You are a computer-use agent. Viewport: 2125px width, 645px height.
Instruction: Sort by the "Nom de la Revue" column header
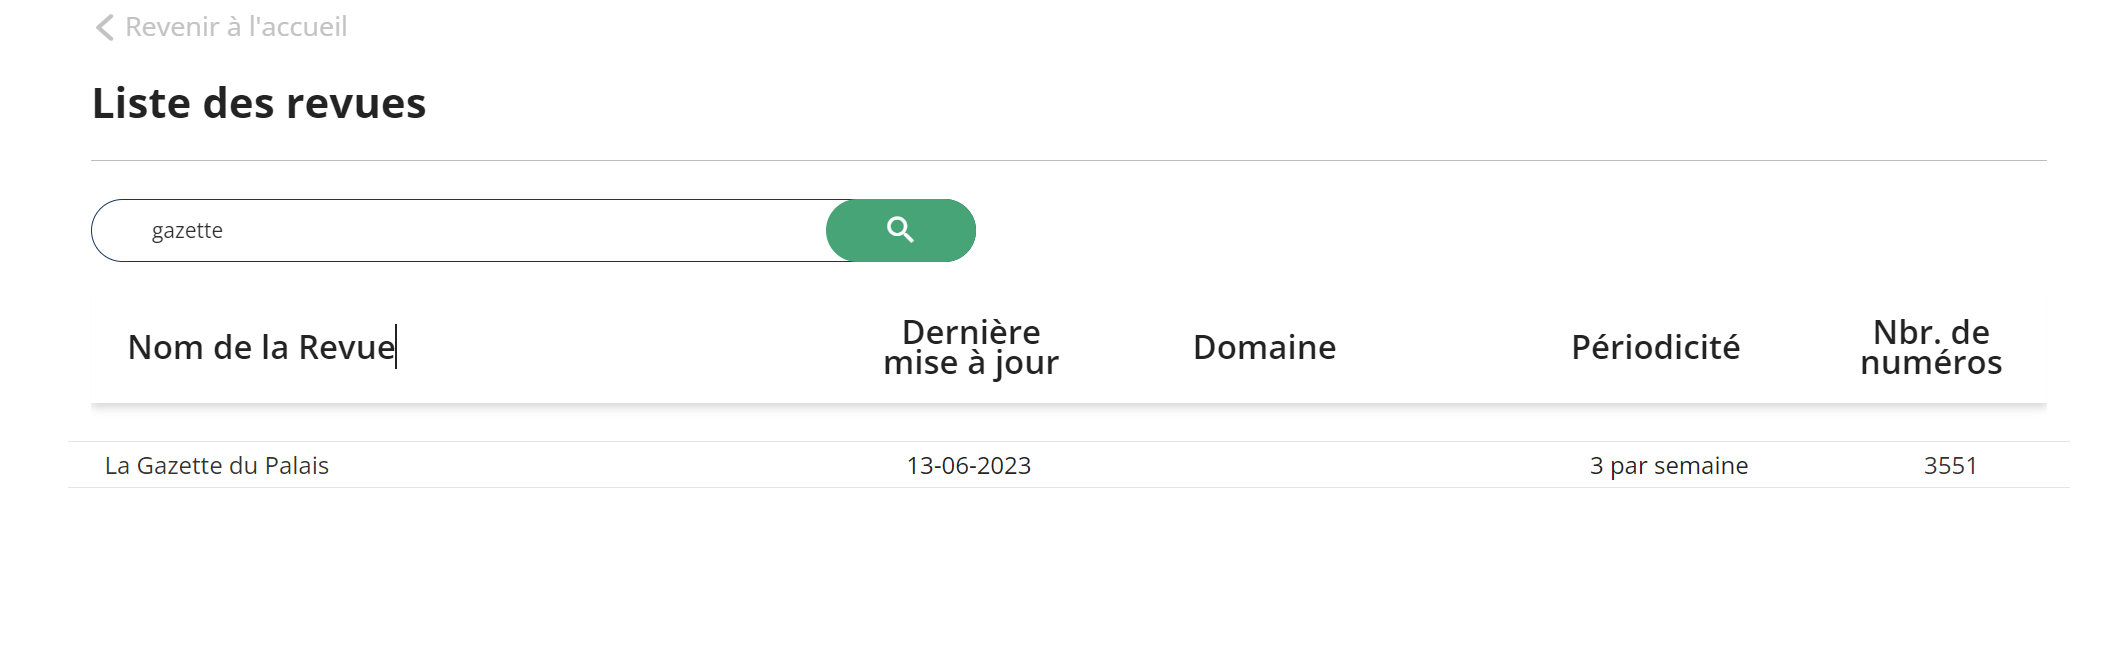coord(261,347)
